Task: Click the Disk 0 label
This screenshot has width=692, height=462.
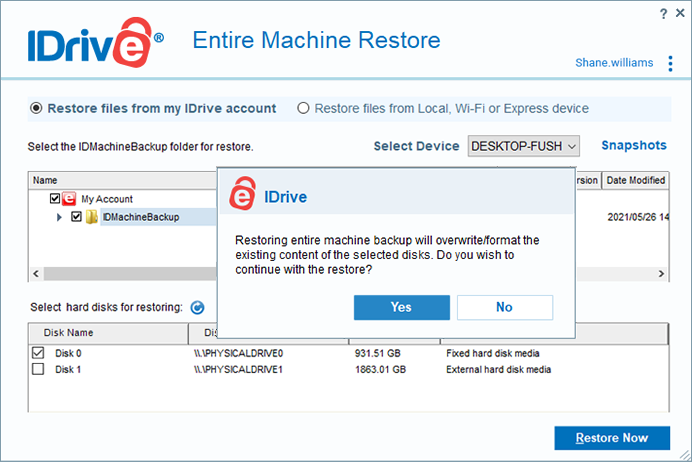Action: click(x=68, y=353)
